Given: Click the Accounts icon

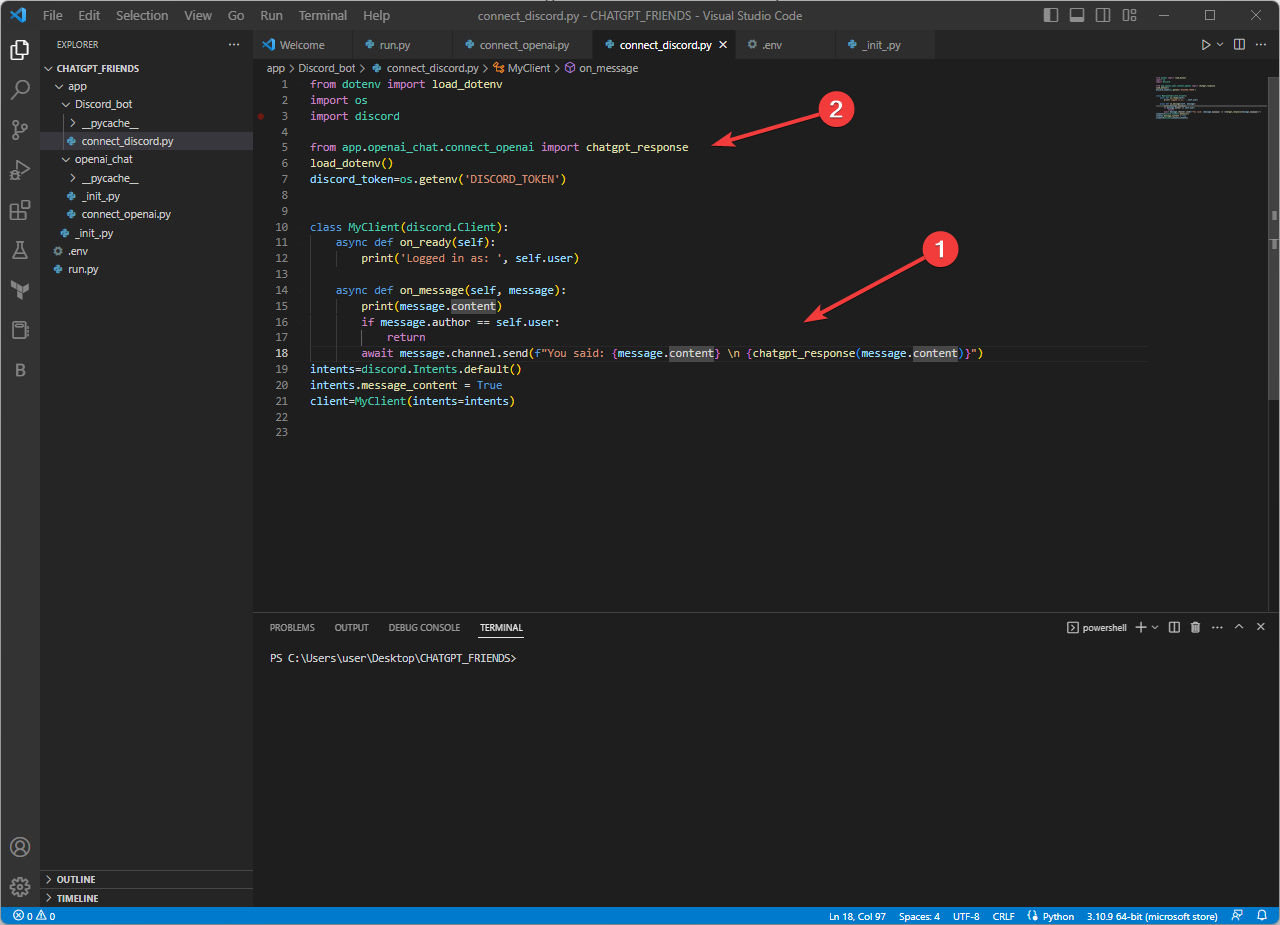Looking at the screenshot, I should point(19,847).
